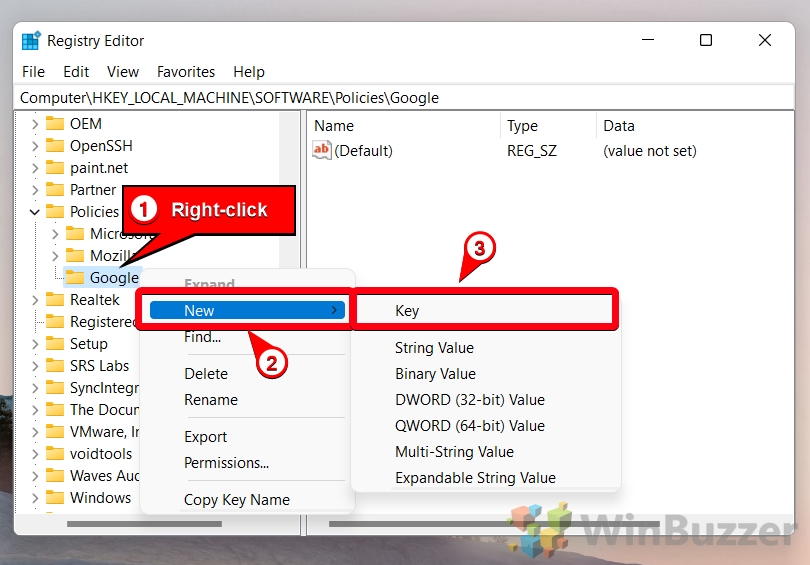Click the REG_SZ type cell
This screenshot has width=810, height=565.
point(532,151)
